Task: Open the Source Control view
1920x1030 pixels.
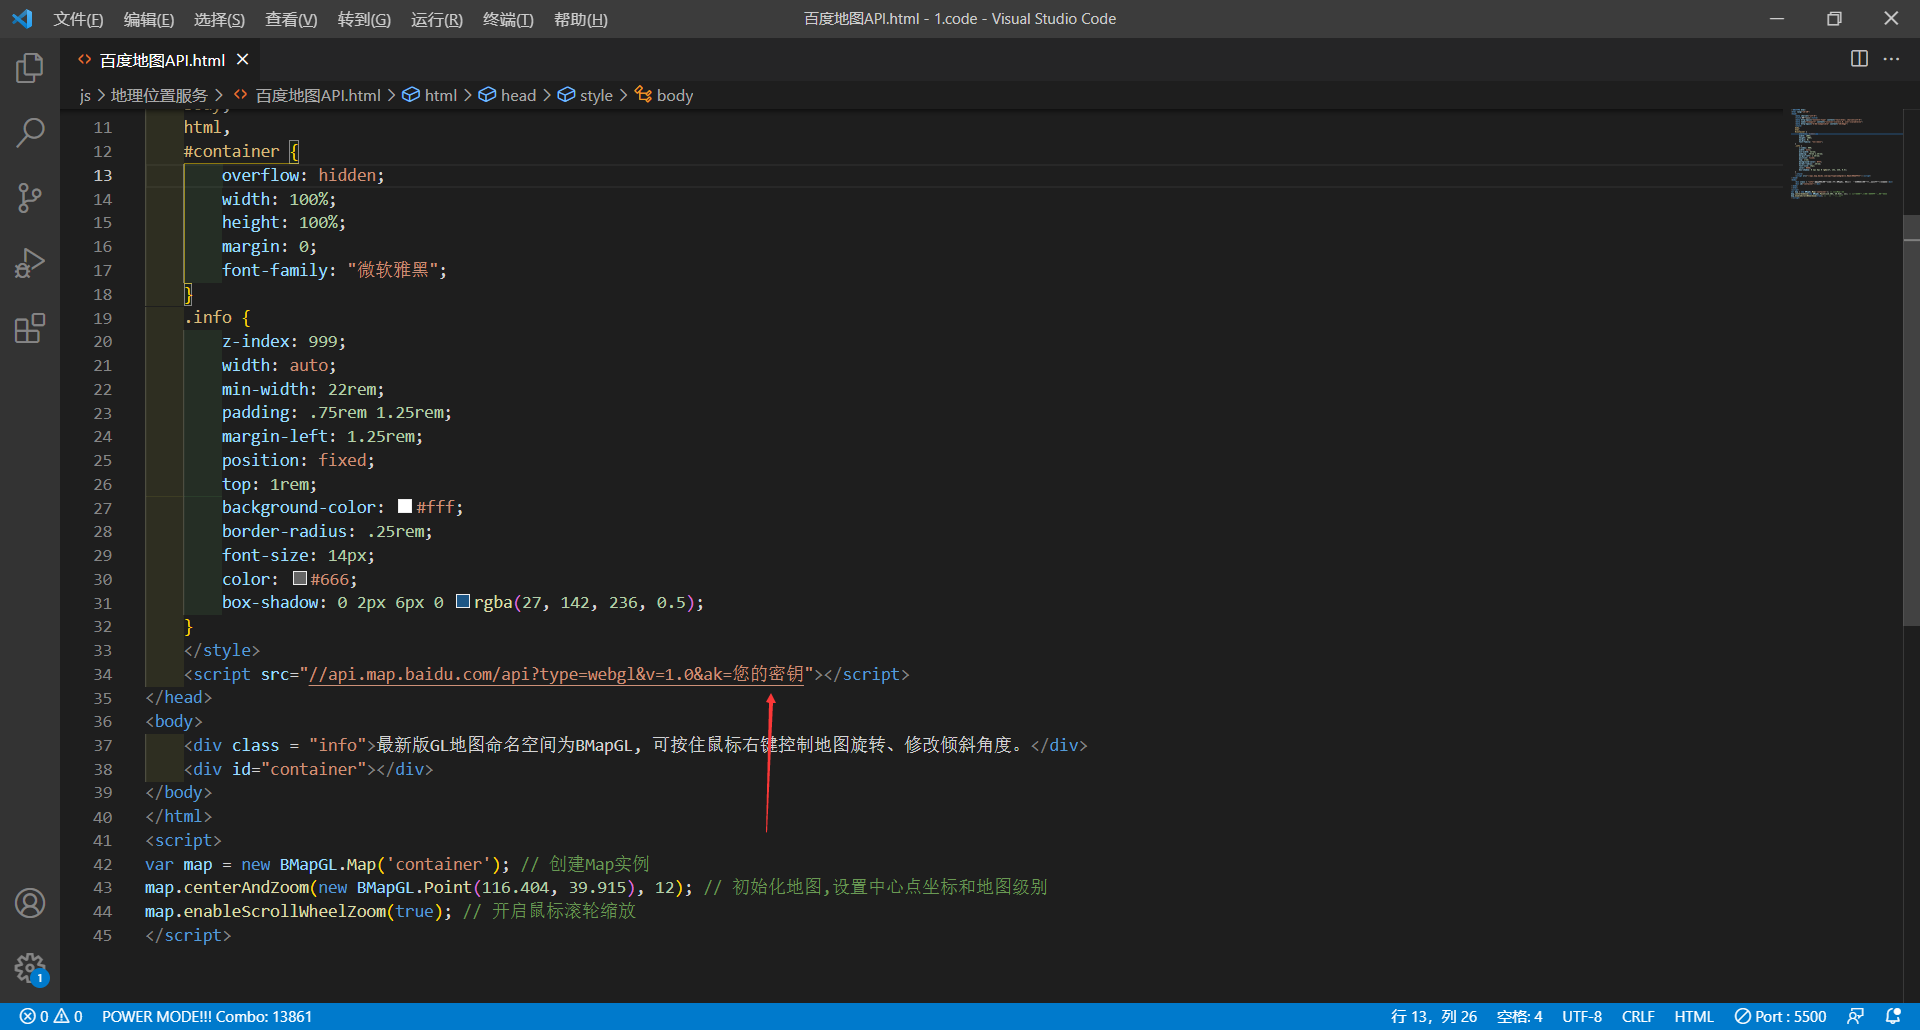Action: [x=30, y=198]
